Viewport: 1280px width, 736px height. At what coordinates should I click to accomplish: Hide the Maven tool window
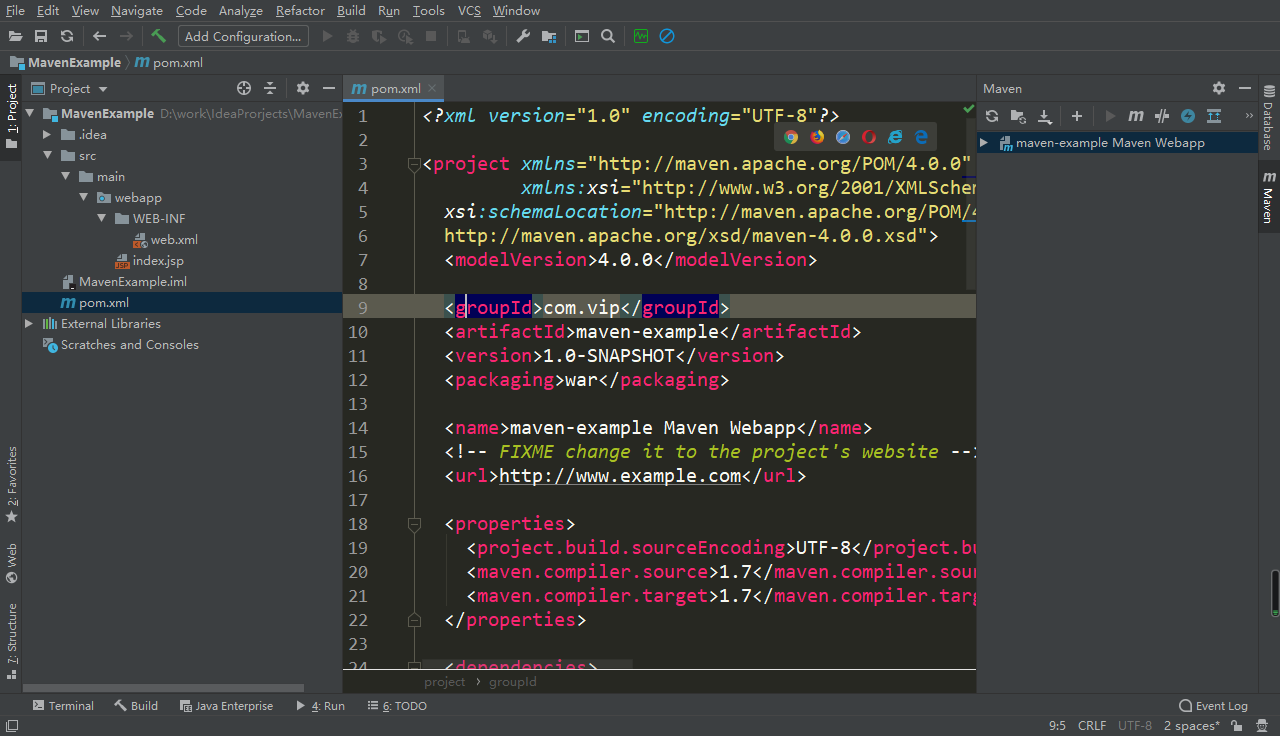pos(1245,88)
